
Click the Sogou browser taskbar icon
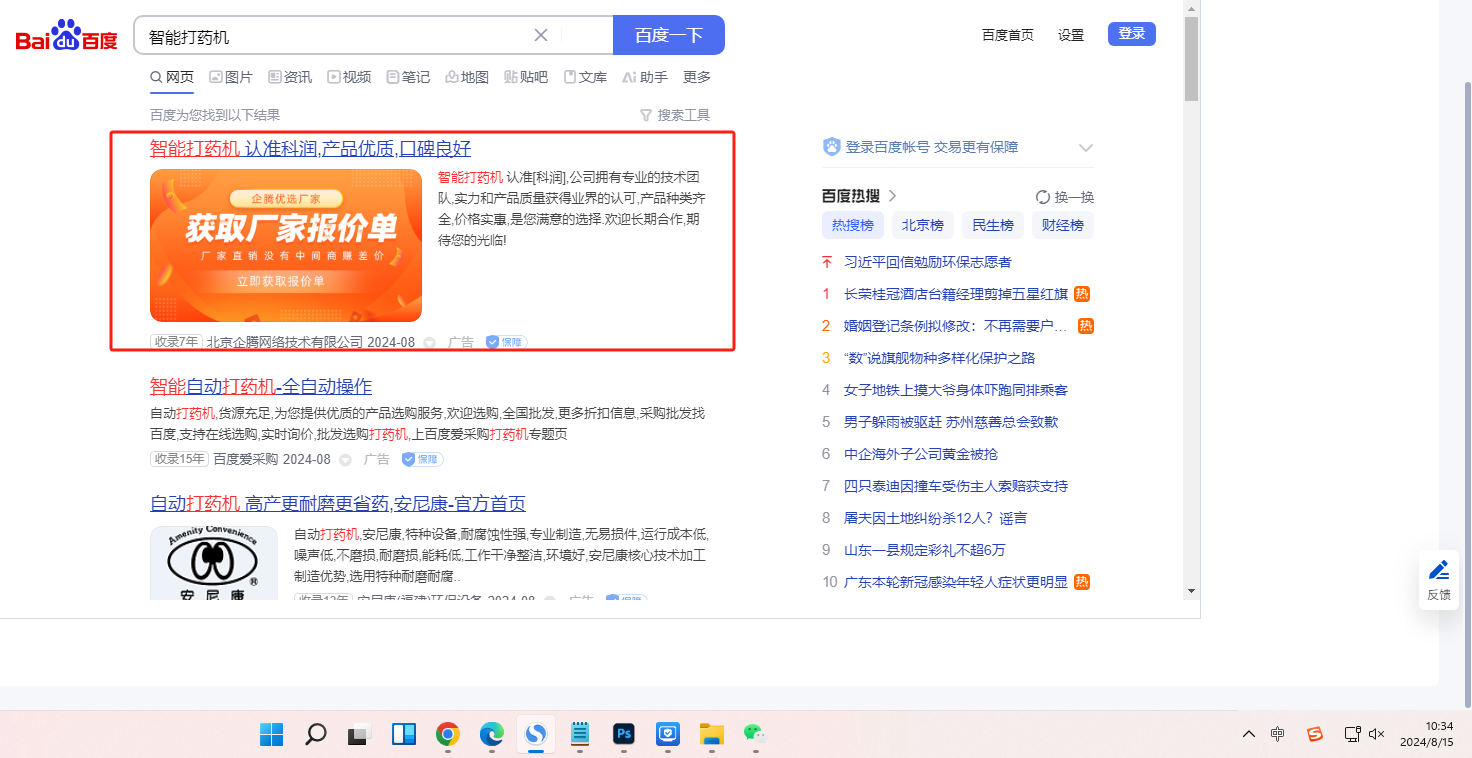coord(536,734)
